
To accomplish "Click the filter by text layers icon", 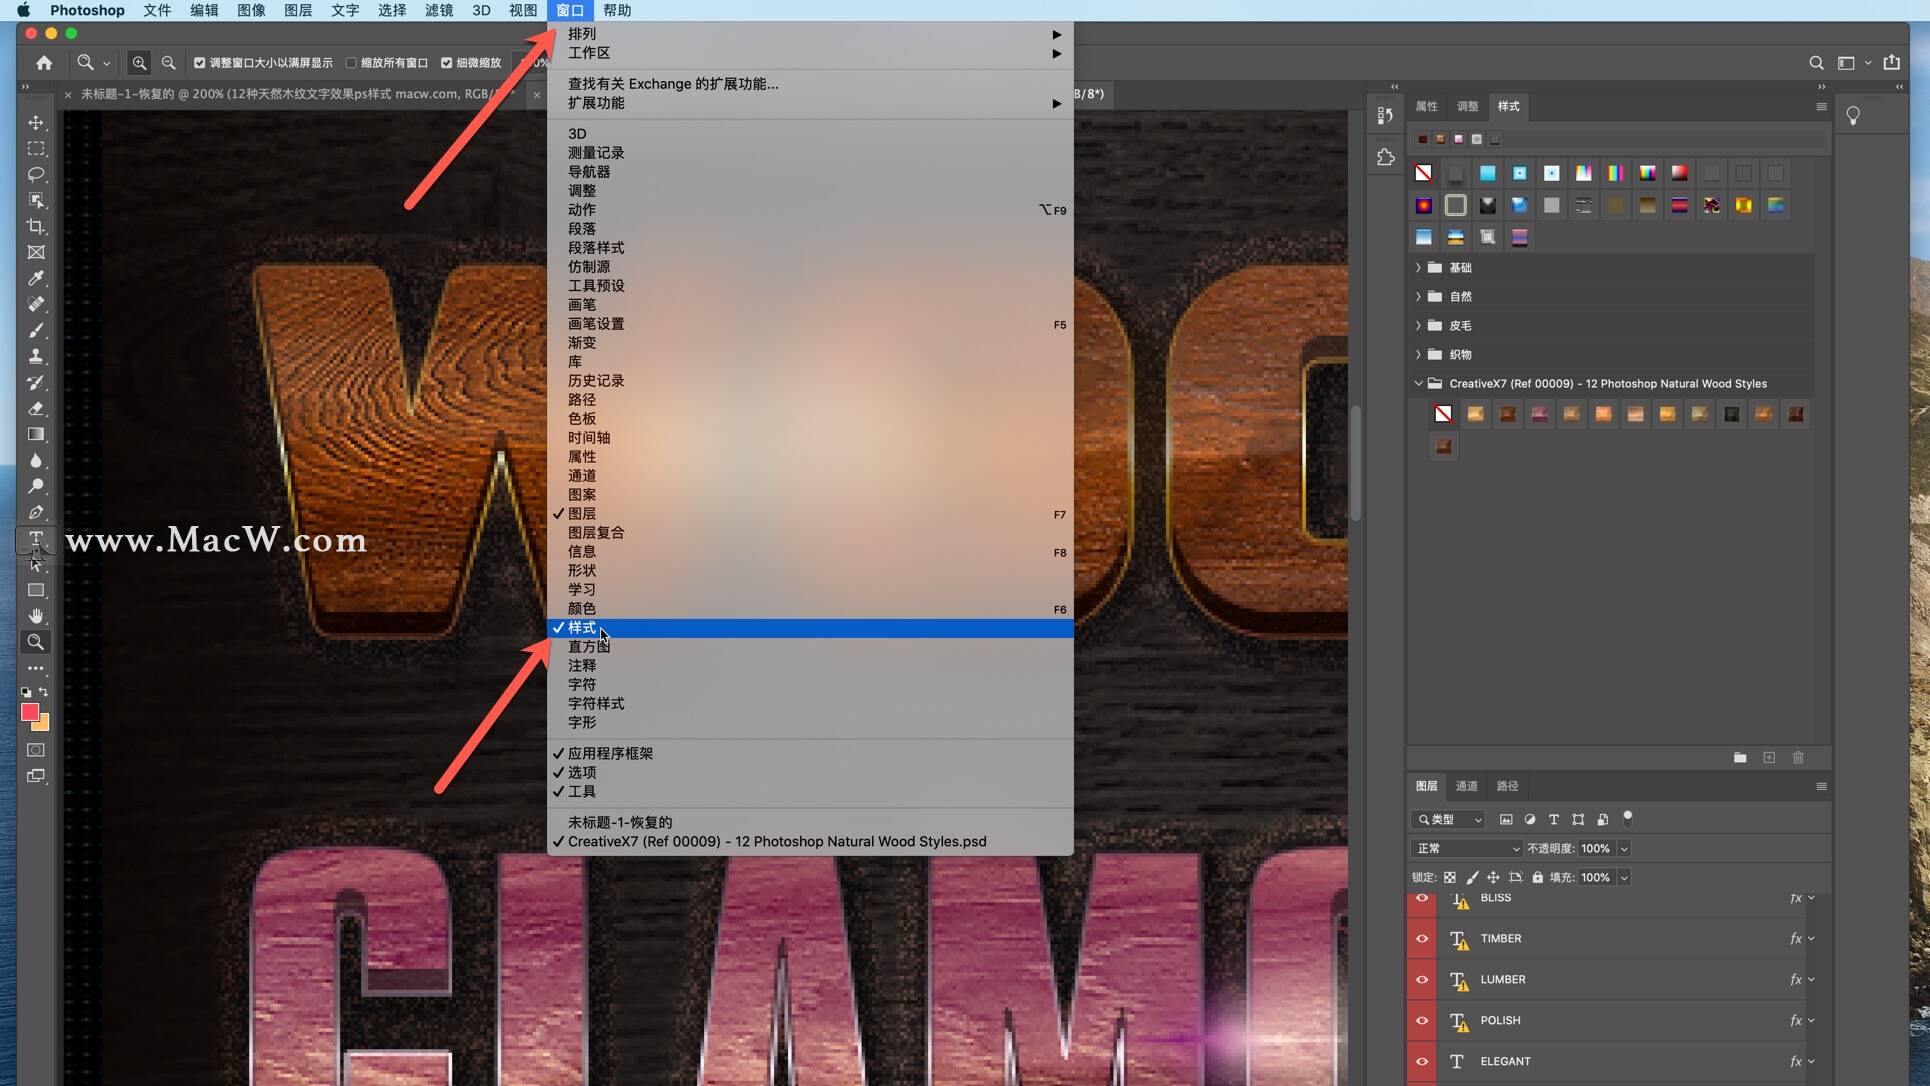I will pyautogui.click(x=1554, y=819).
